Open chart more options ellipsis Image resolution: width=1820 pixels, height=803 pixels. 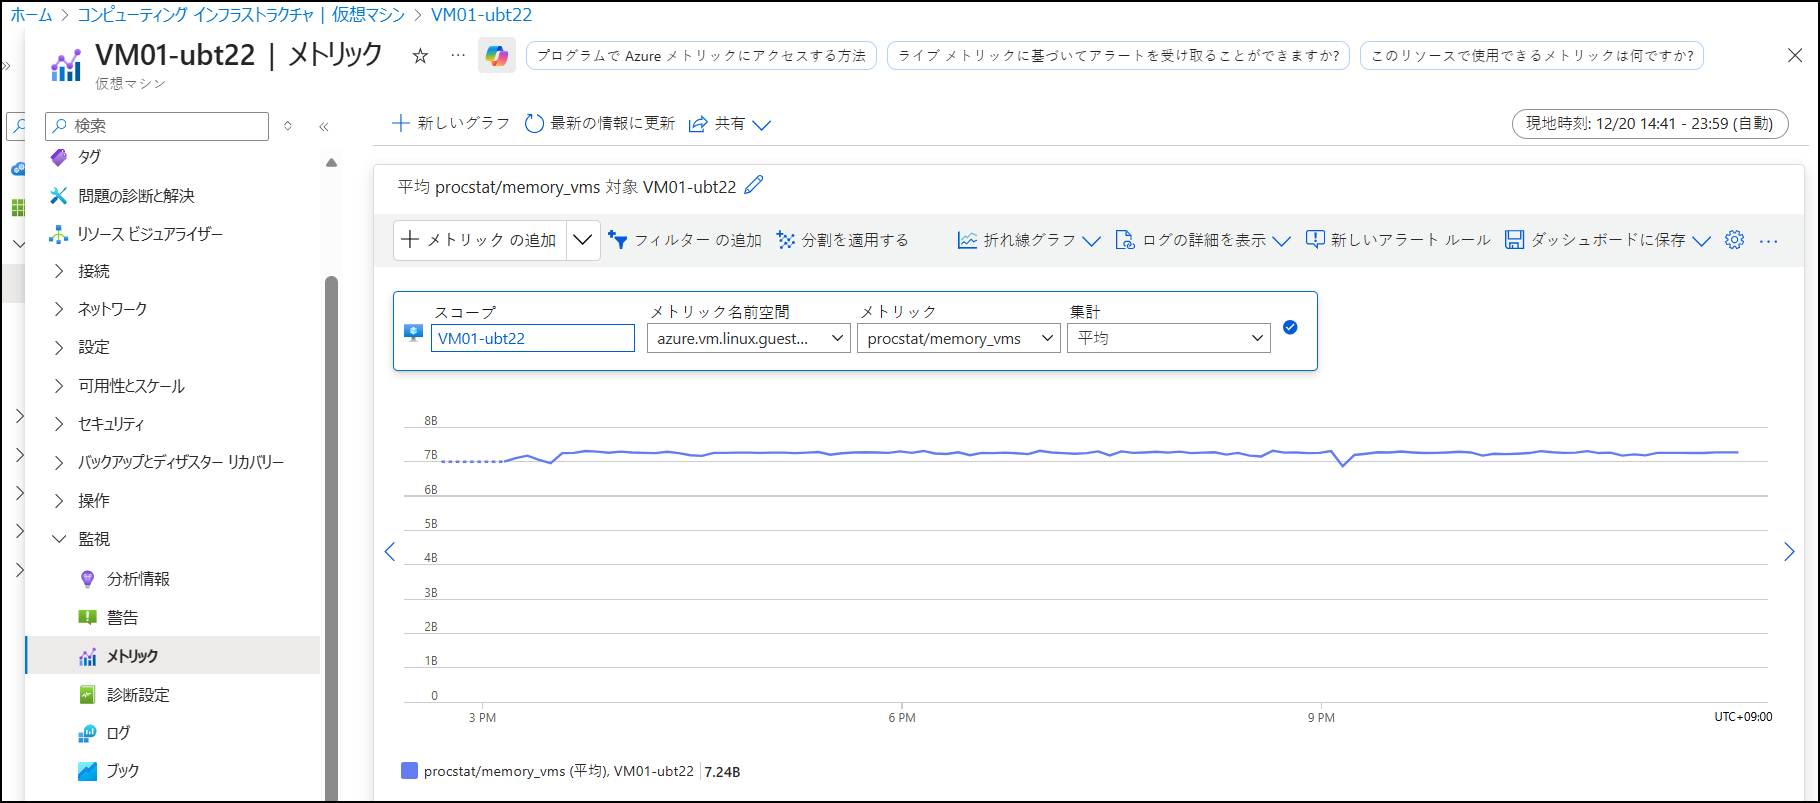(1769, 241)
